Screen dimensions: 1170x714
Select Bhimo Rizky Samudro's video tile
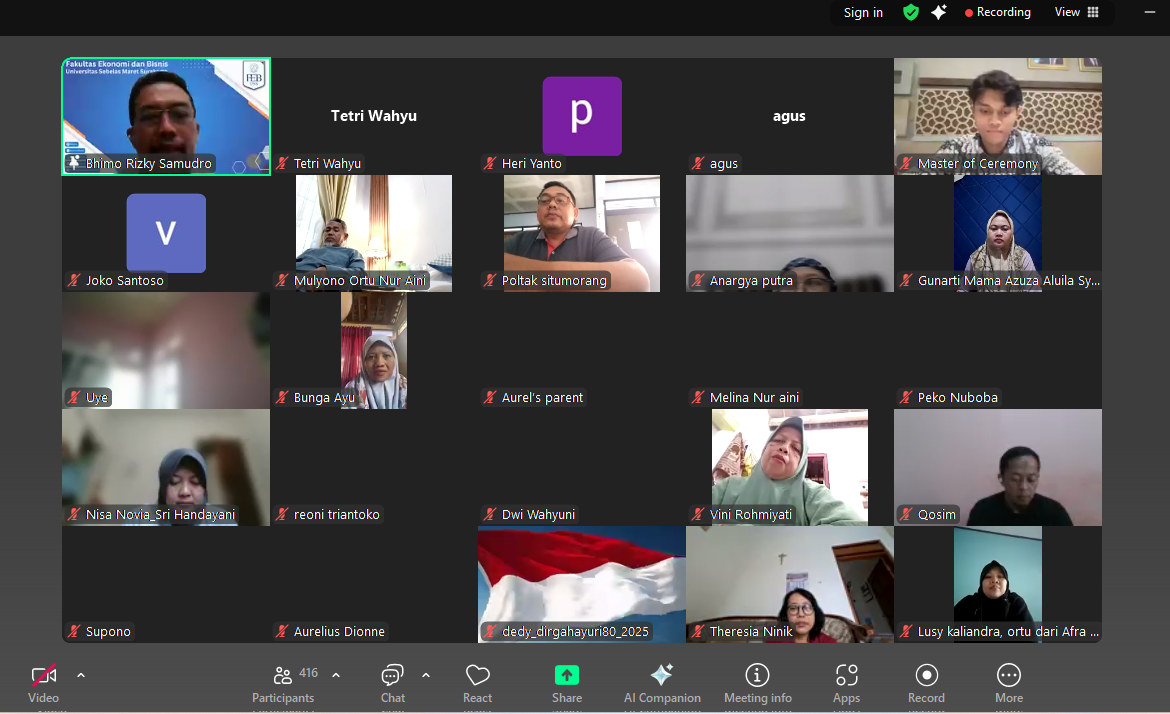pos(166,115)
